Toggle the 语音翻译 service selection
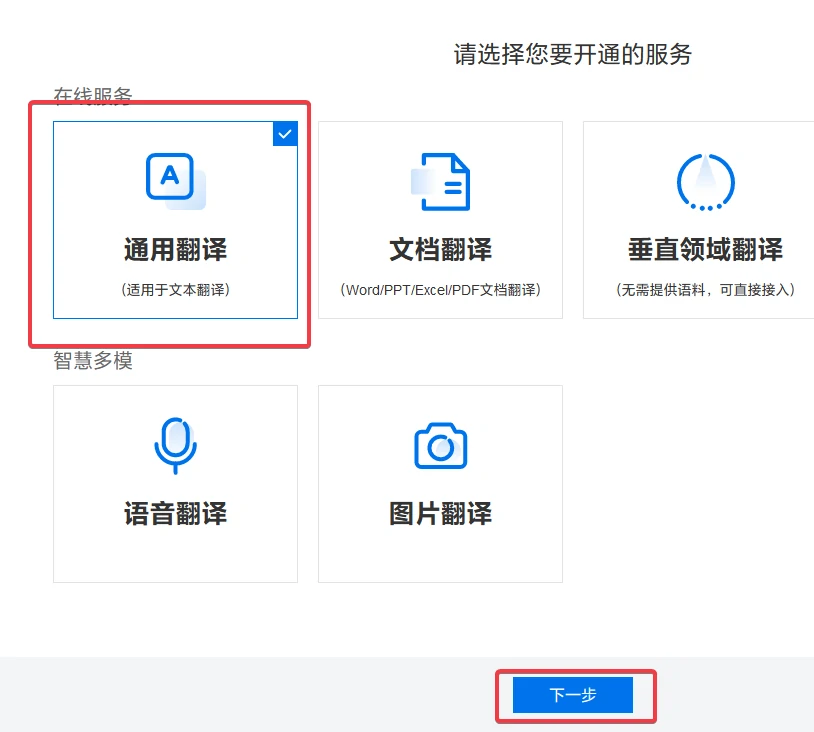The width and height of the screenshot is (814, 732). point(175,483)
